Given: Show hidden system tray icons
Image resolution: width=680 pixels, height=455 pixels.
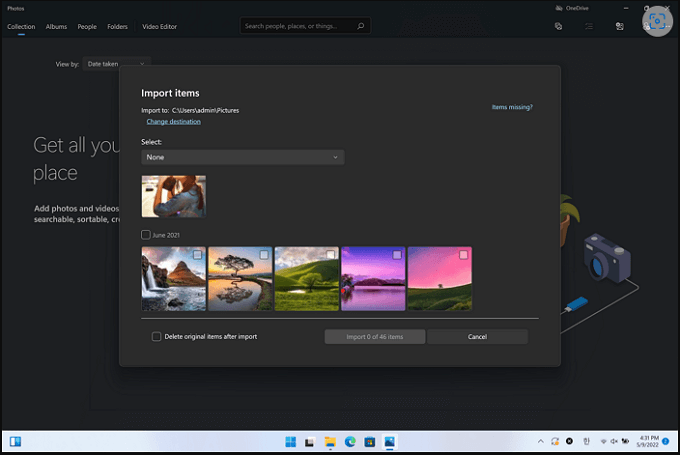Looking at the screenshot, I should (540, 441).
